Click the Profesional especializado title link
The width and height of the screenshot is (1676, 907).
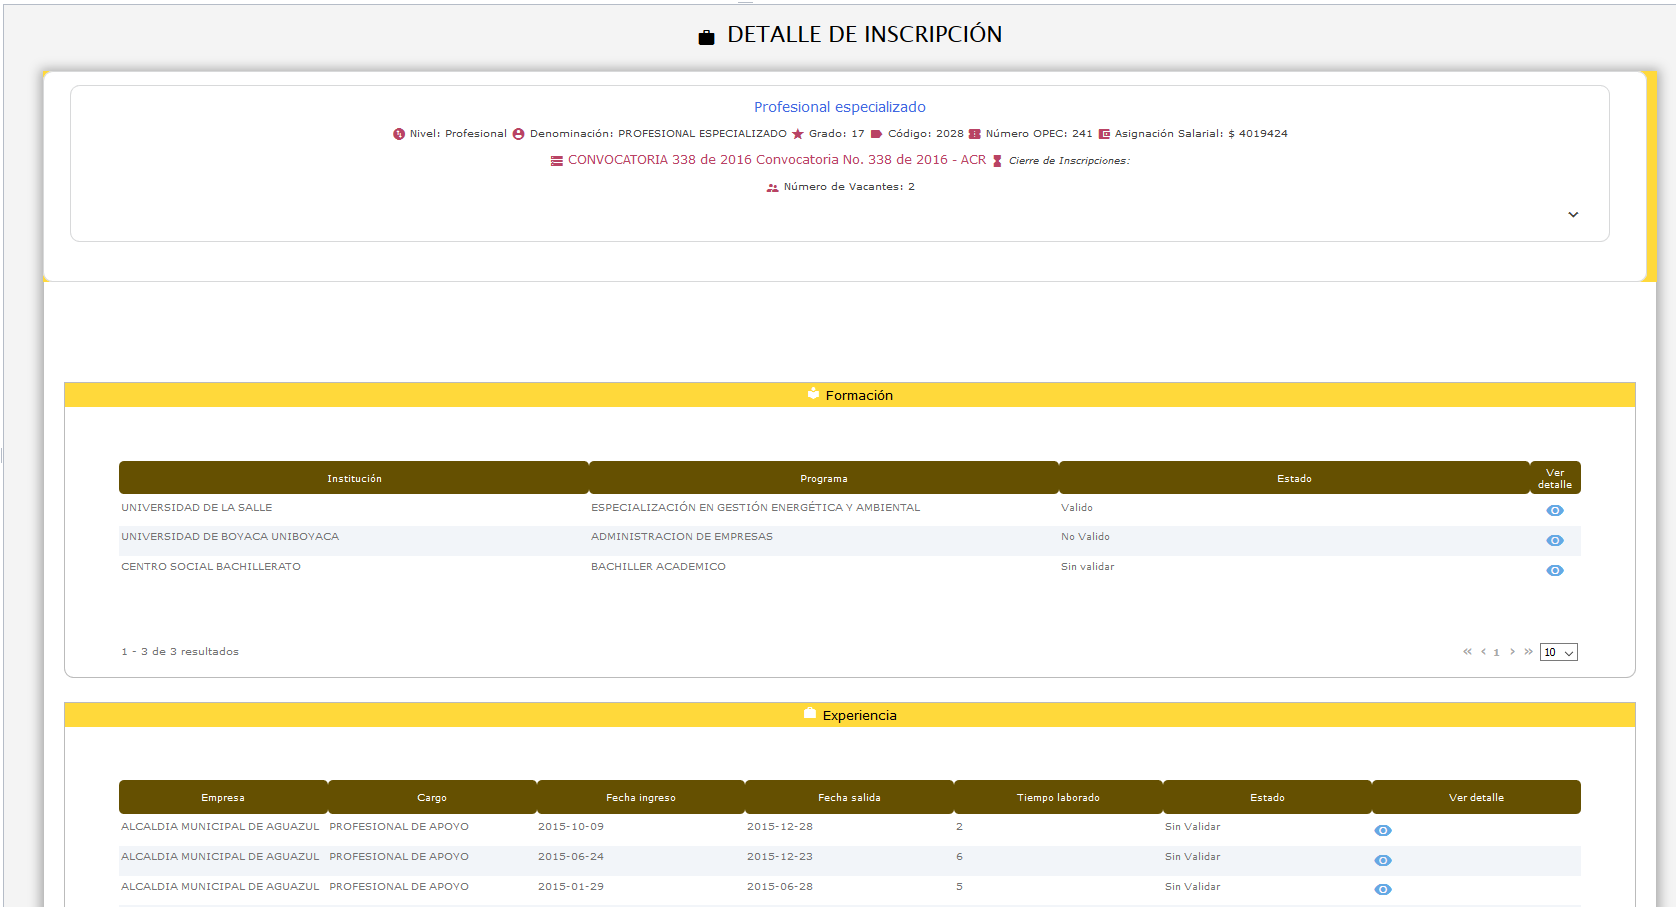[x=839, y=107]
